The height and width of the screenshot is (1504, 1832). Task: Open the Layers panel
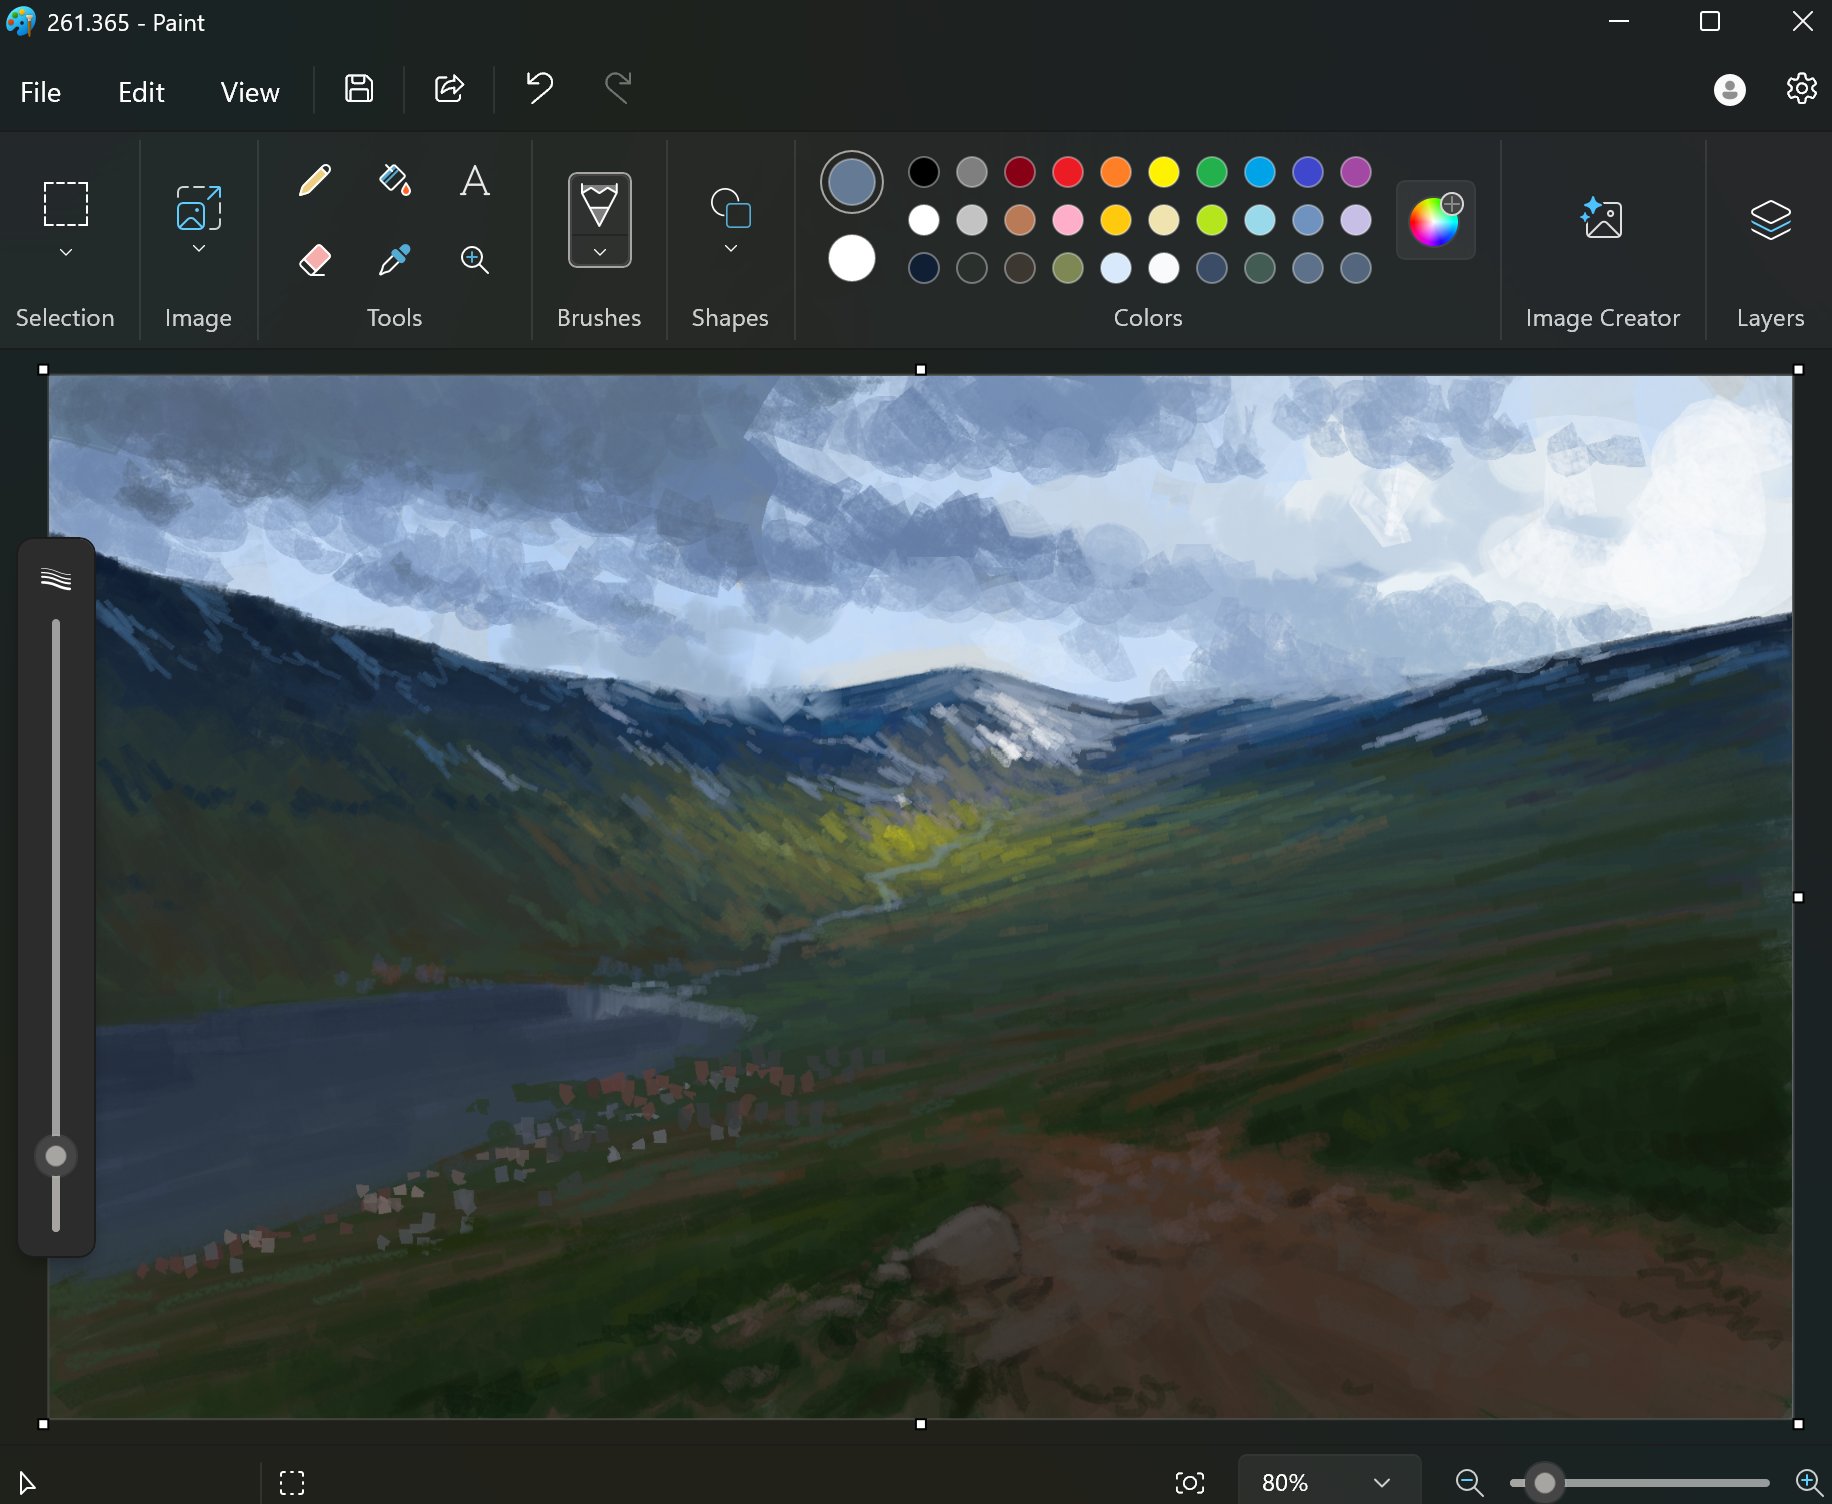(x=1770, y=219)
